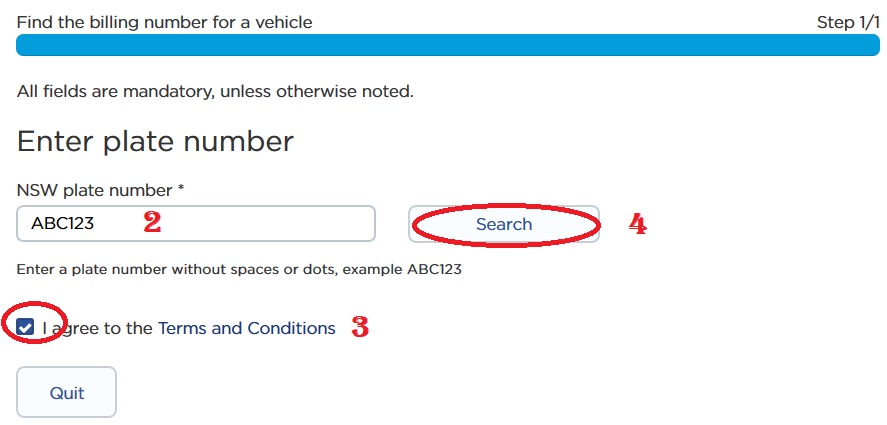Click the red number 4 annotation
Image resolution: width=887 pixels, height=425 pixels.
coord(637,224)
